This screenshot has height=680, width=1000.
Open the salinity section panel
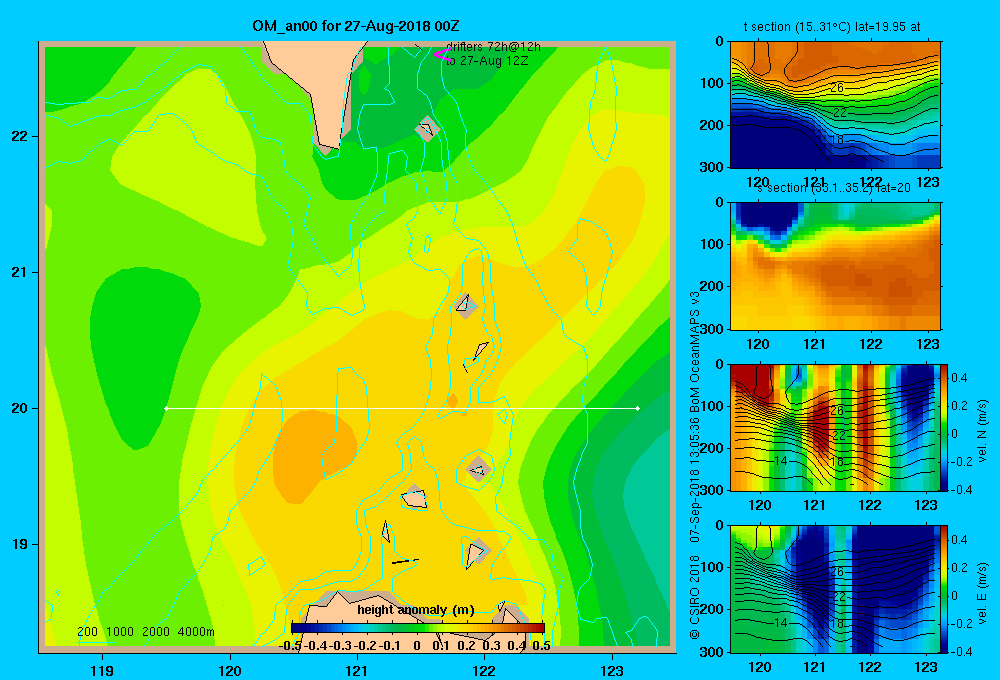point(835,266)
